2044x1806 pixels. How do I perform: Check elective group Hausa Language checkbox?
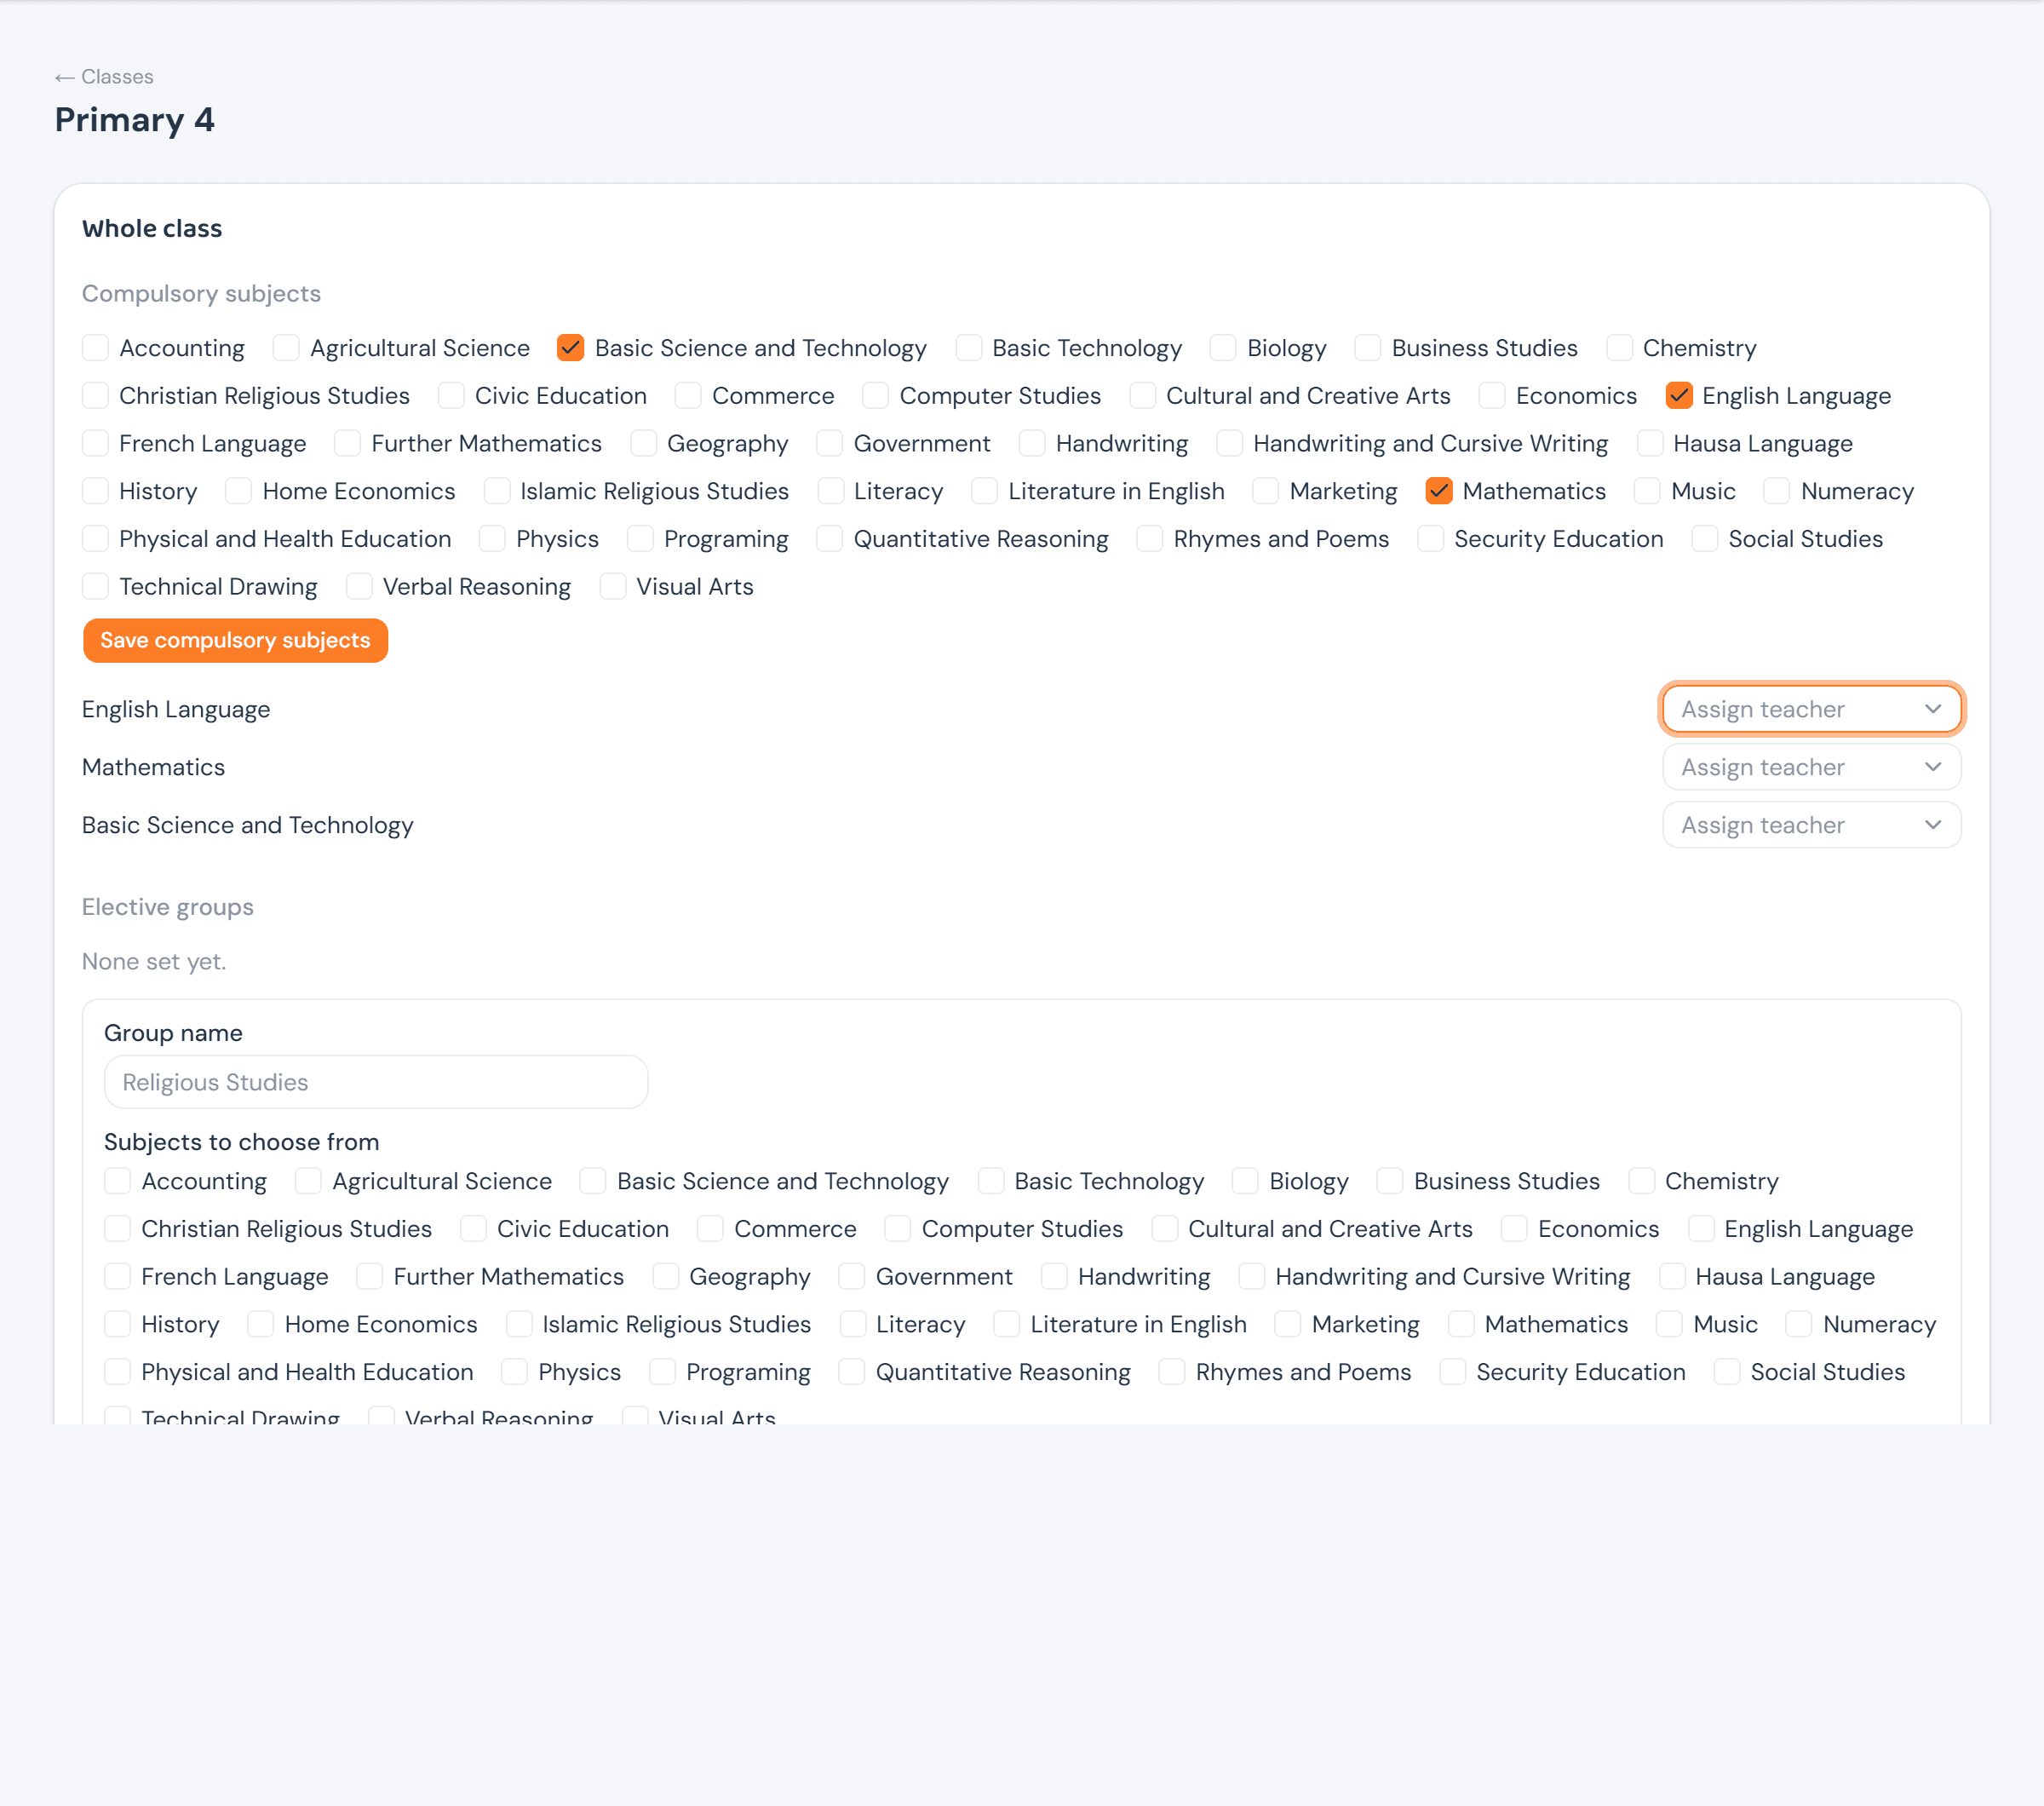[1672, 1277]
